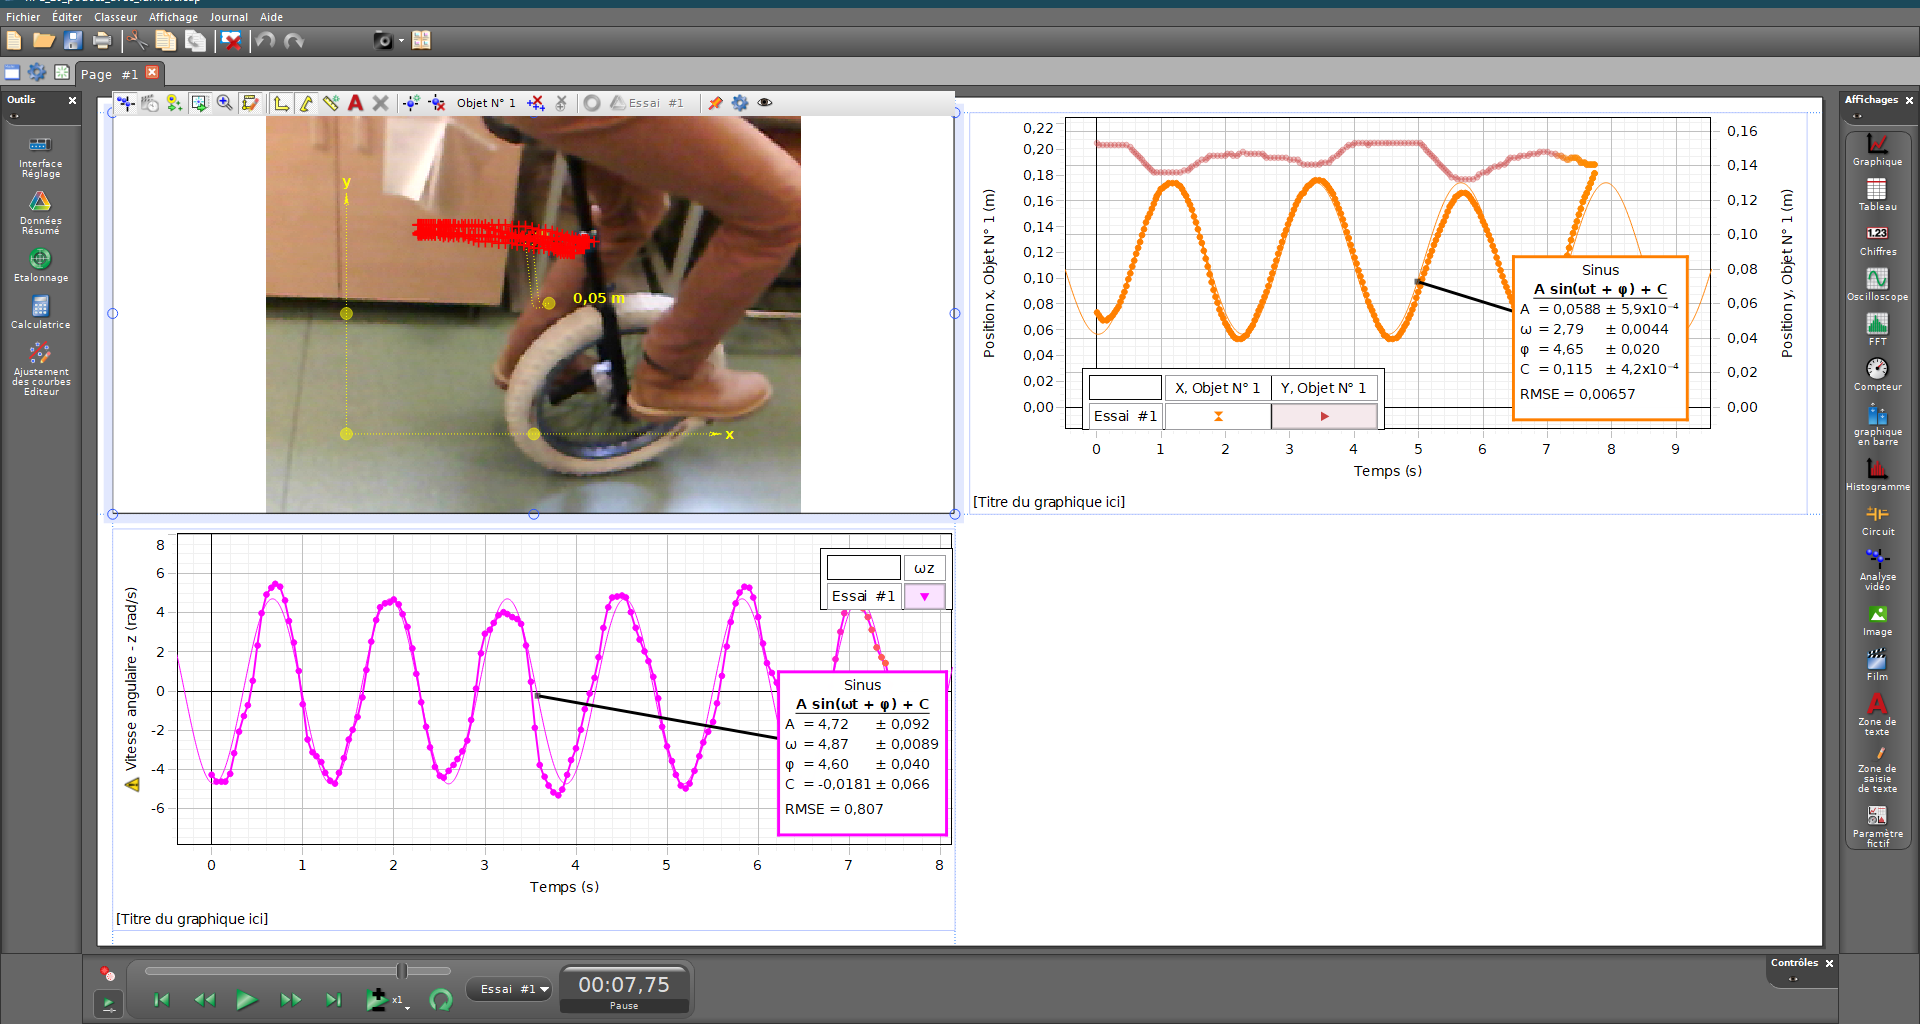This screenshot has height=1024, width=1920.
Task: Add an Oscilloscope display
Action: click(x=1877, y=285)
